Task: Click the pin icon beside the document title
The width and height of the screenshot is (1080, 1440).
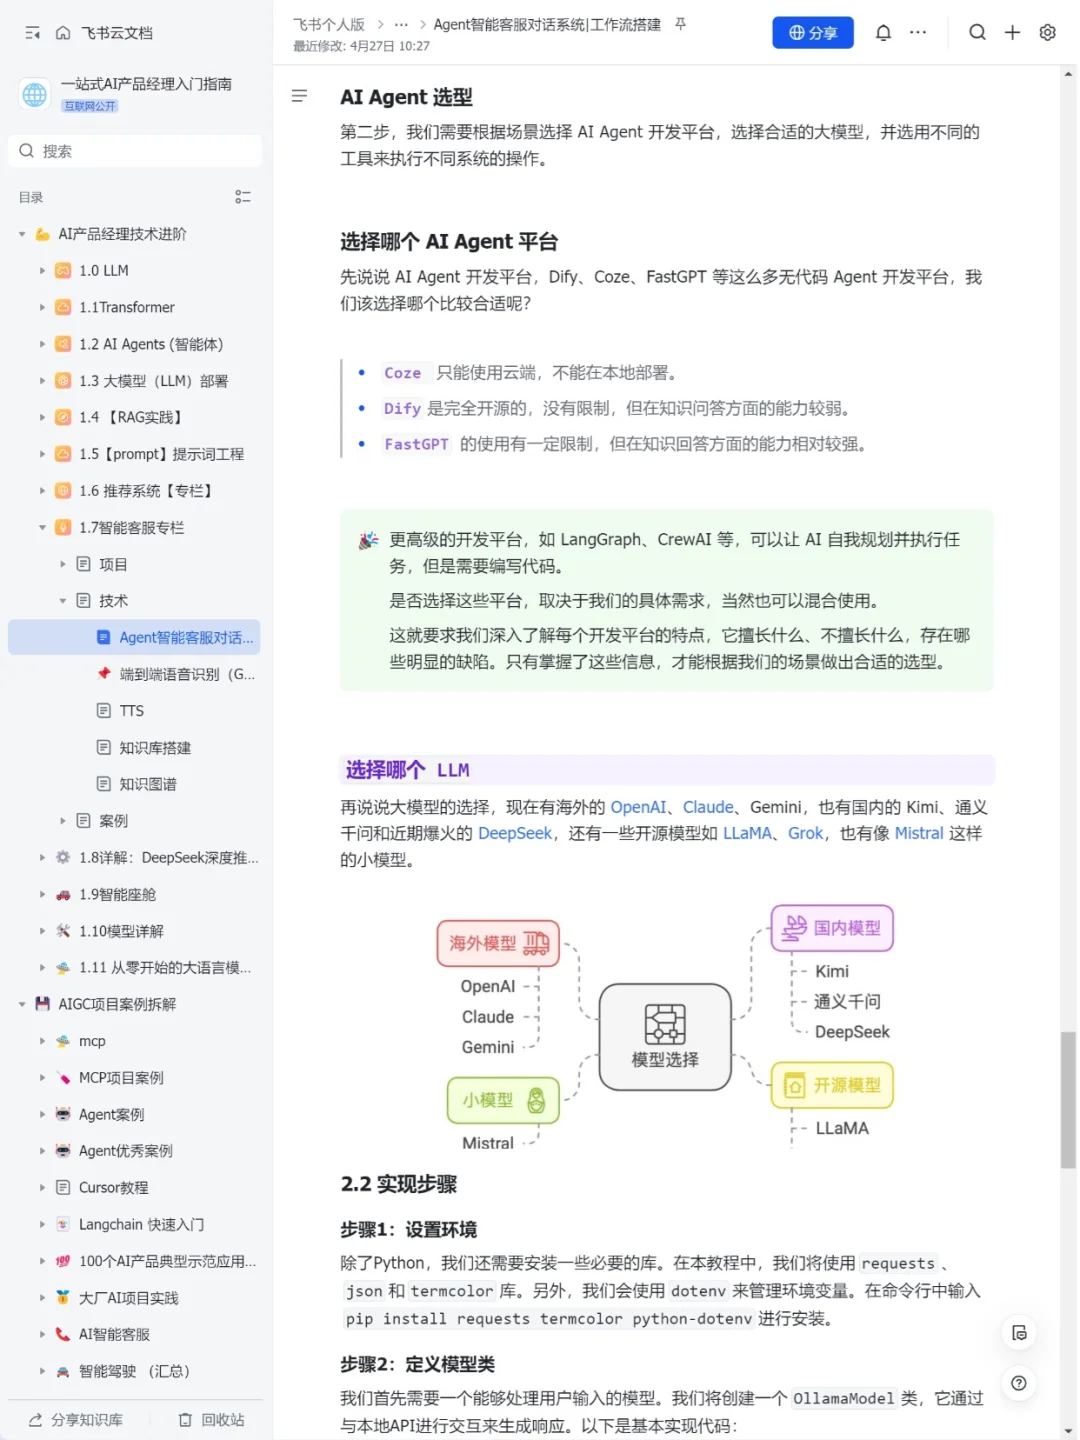Action: point(681,24)
